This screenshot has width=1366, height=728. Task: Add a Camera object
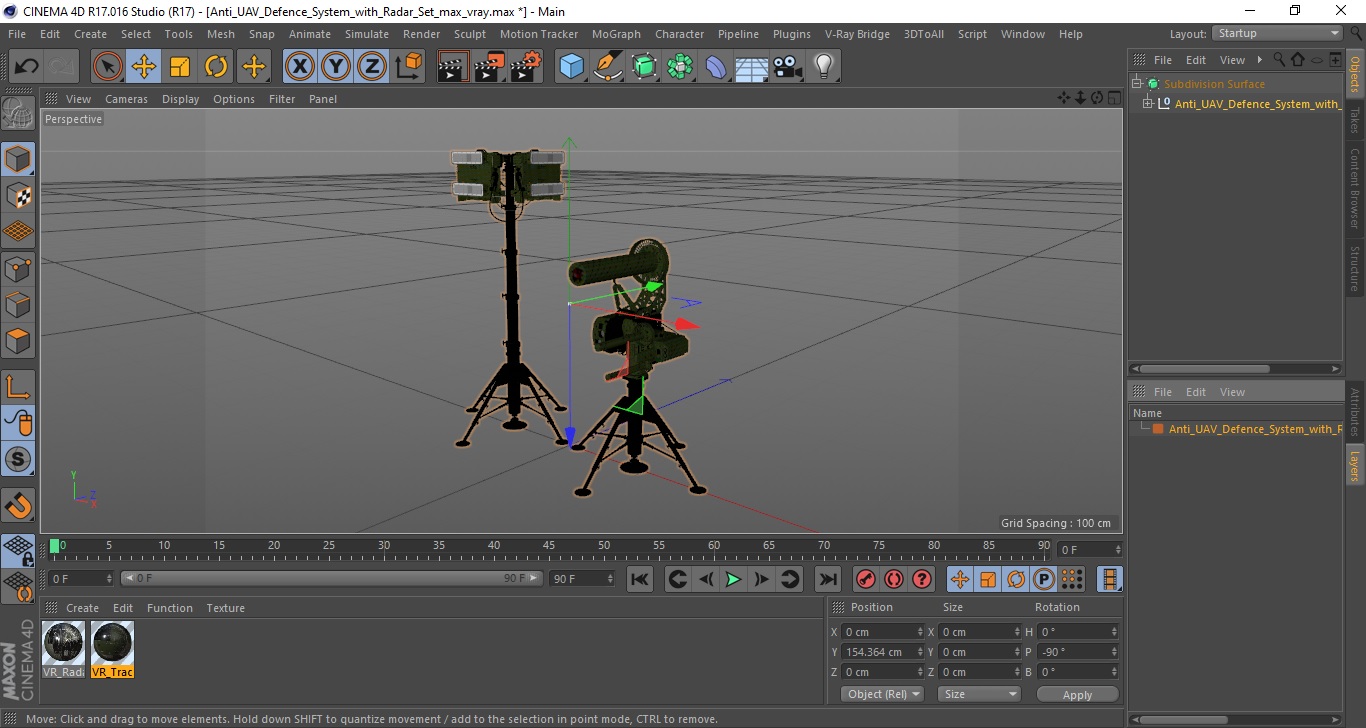[787, 67]
